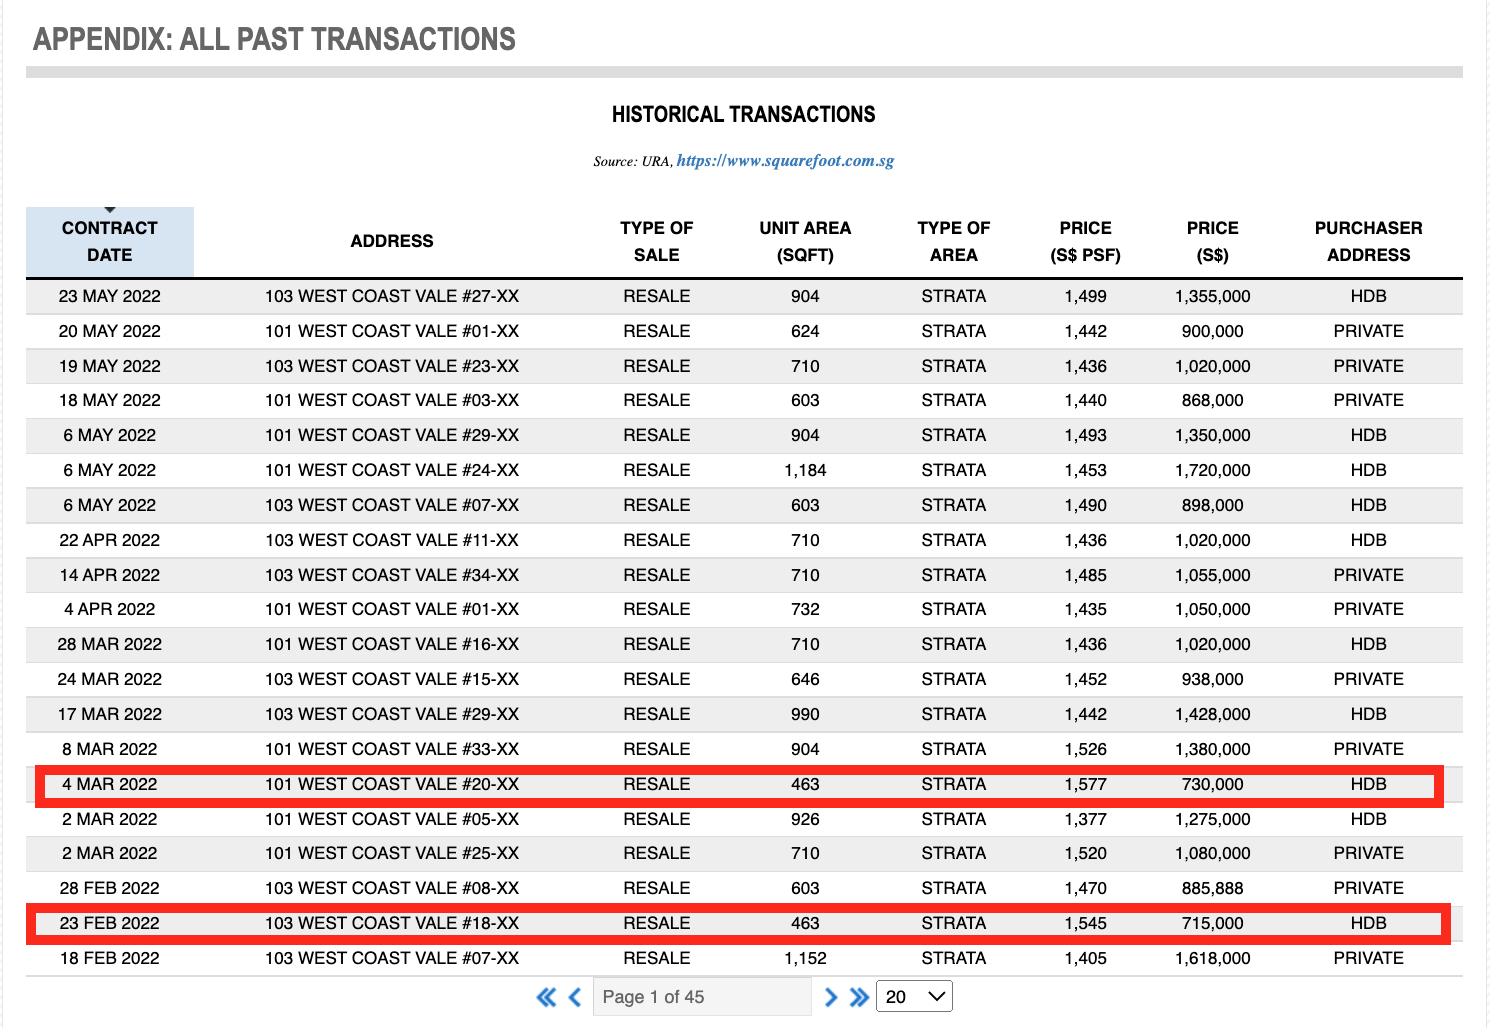Click price cell 1,720,000
This screenshot has height=1028, width=1490.
(1213, 470)
